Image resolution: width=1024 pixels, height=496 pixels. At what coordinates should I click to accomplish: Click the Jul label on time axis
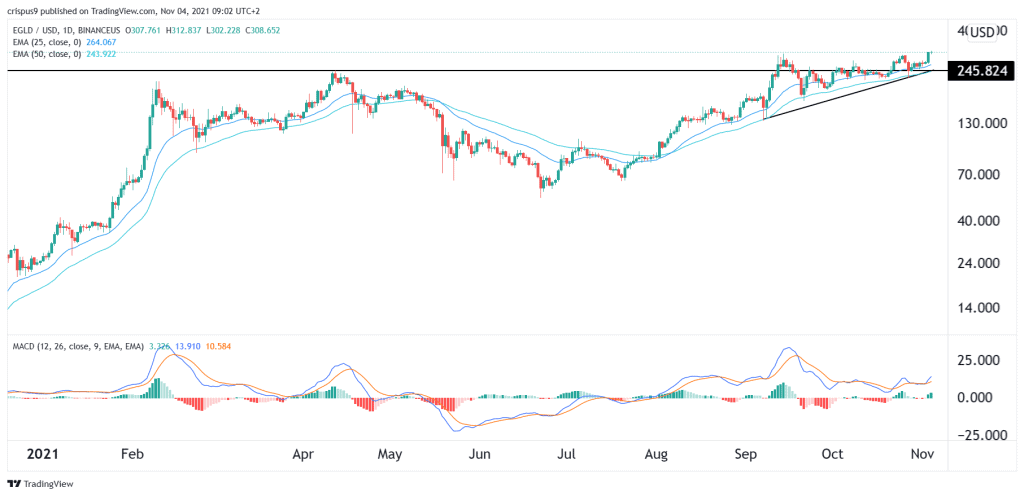click(566, 454)
